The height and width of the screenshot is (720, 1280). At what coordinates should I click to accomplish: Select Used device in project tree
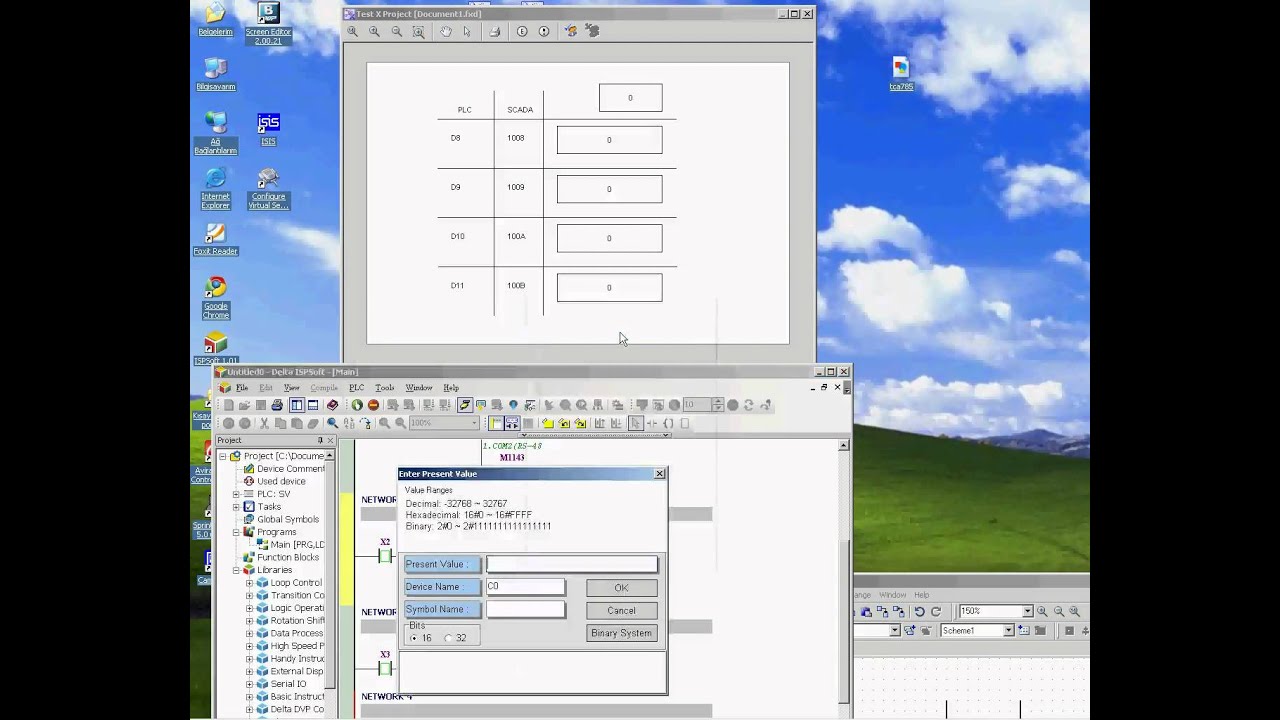281,481
